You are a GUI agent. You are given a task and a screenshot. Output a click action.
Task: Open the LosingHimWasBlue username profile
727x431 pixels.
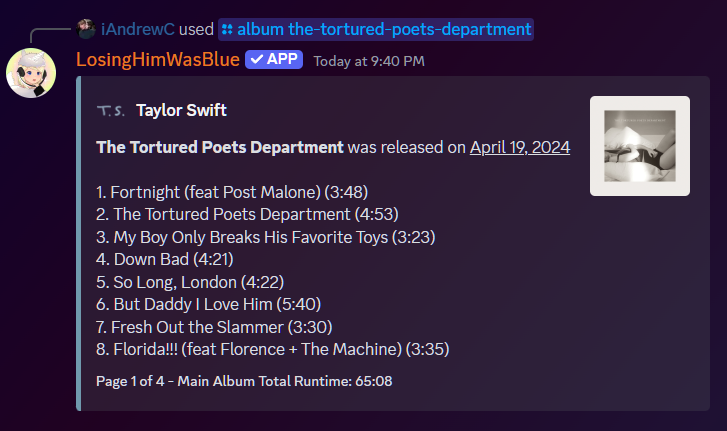pos(158,59)
